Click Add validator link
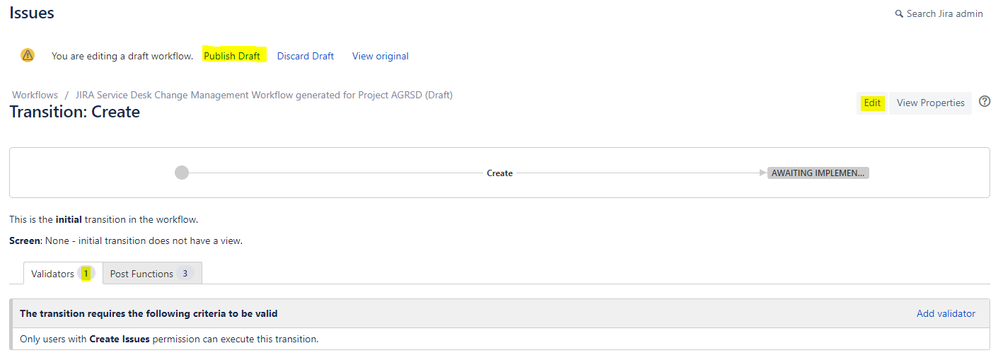Screen dimensions: 998x360 pyautogui.click(x=945, y=314)
